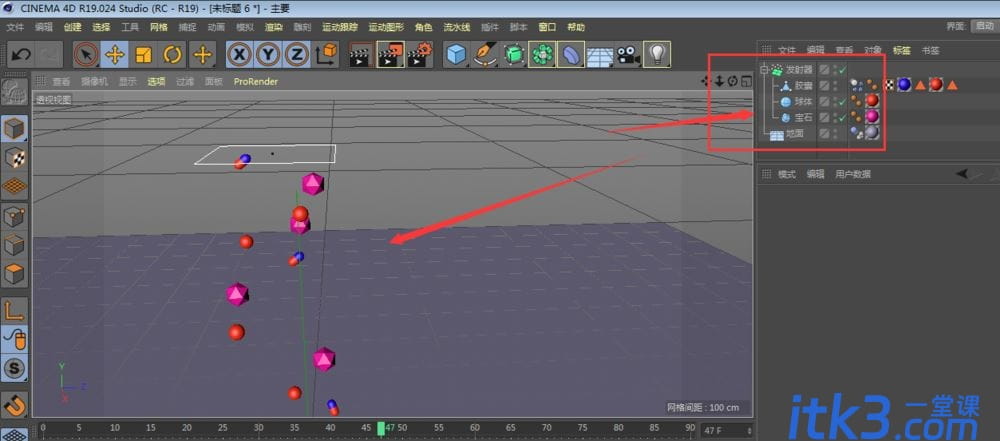Open the 渲染 menu
Viewport: 1000px width, 441px height.
point(274,27)
